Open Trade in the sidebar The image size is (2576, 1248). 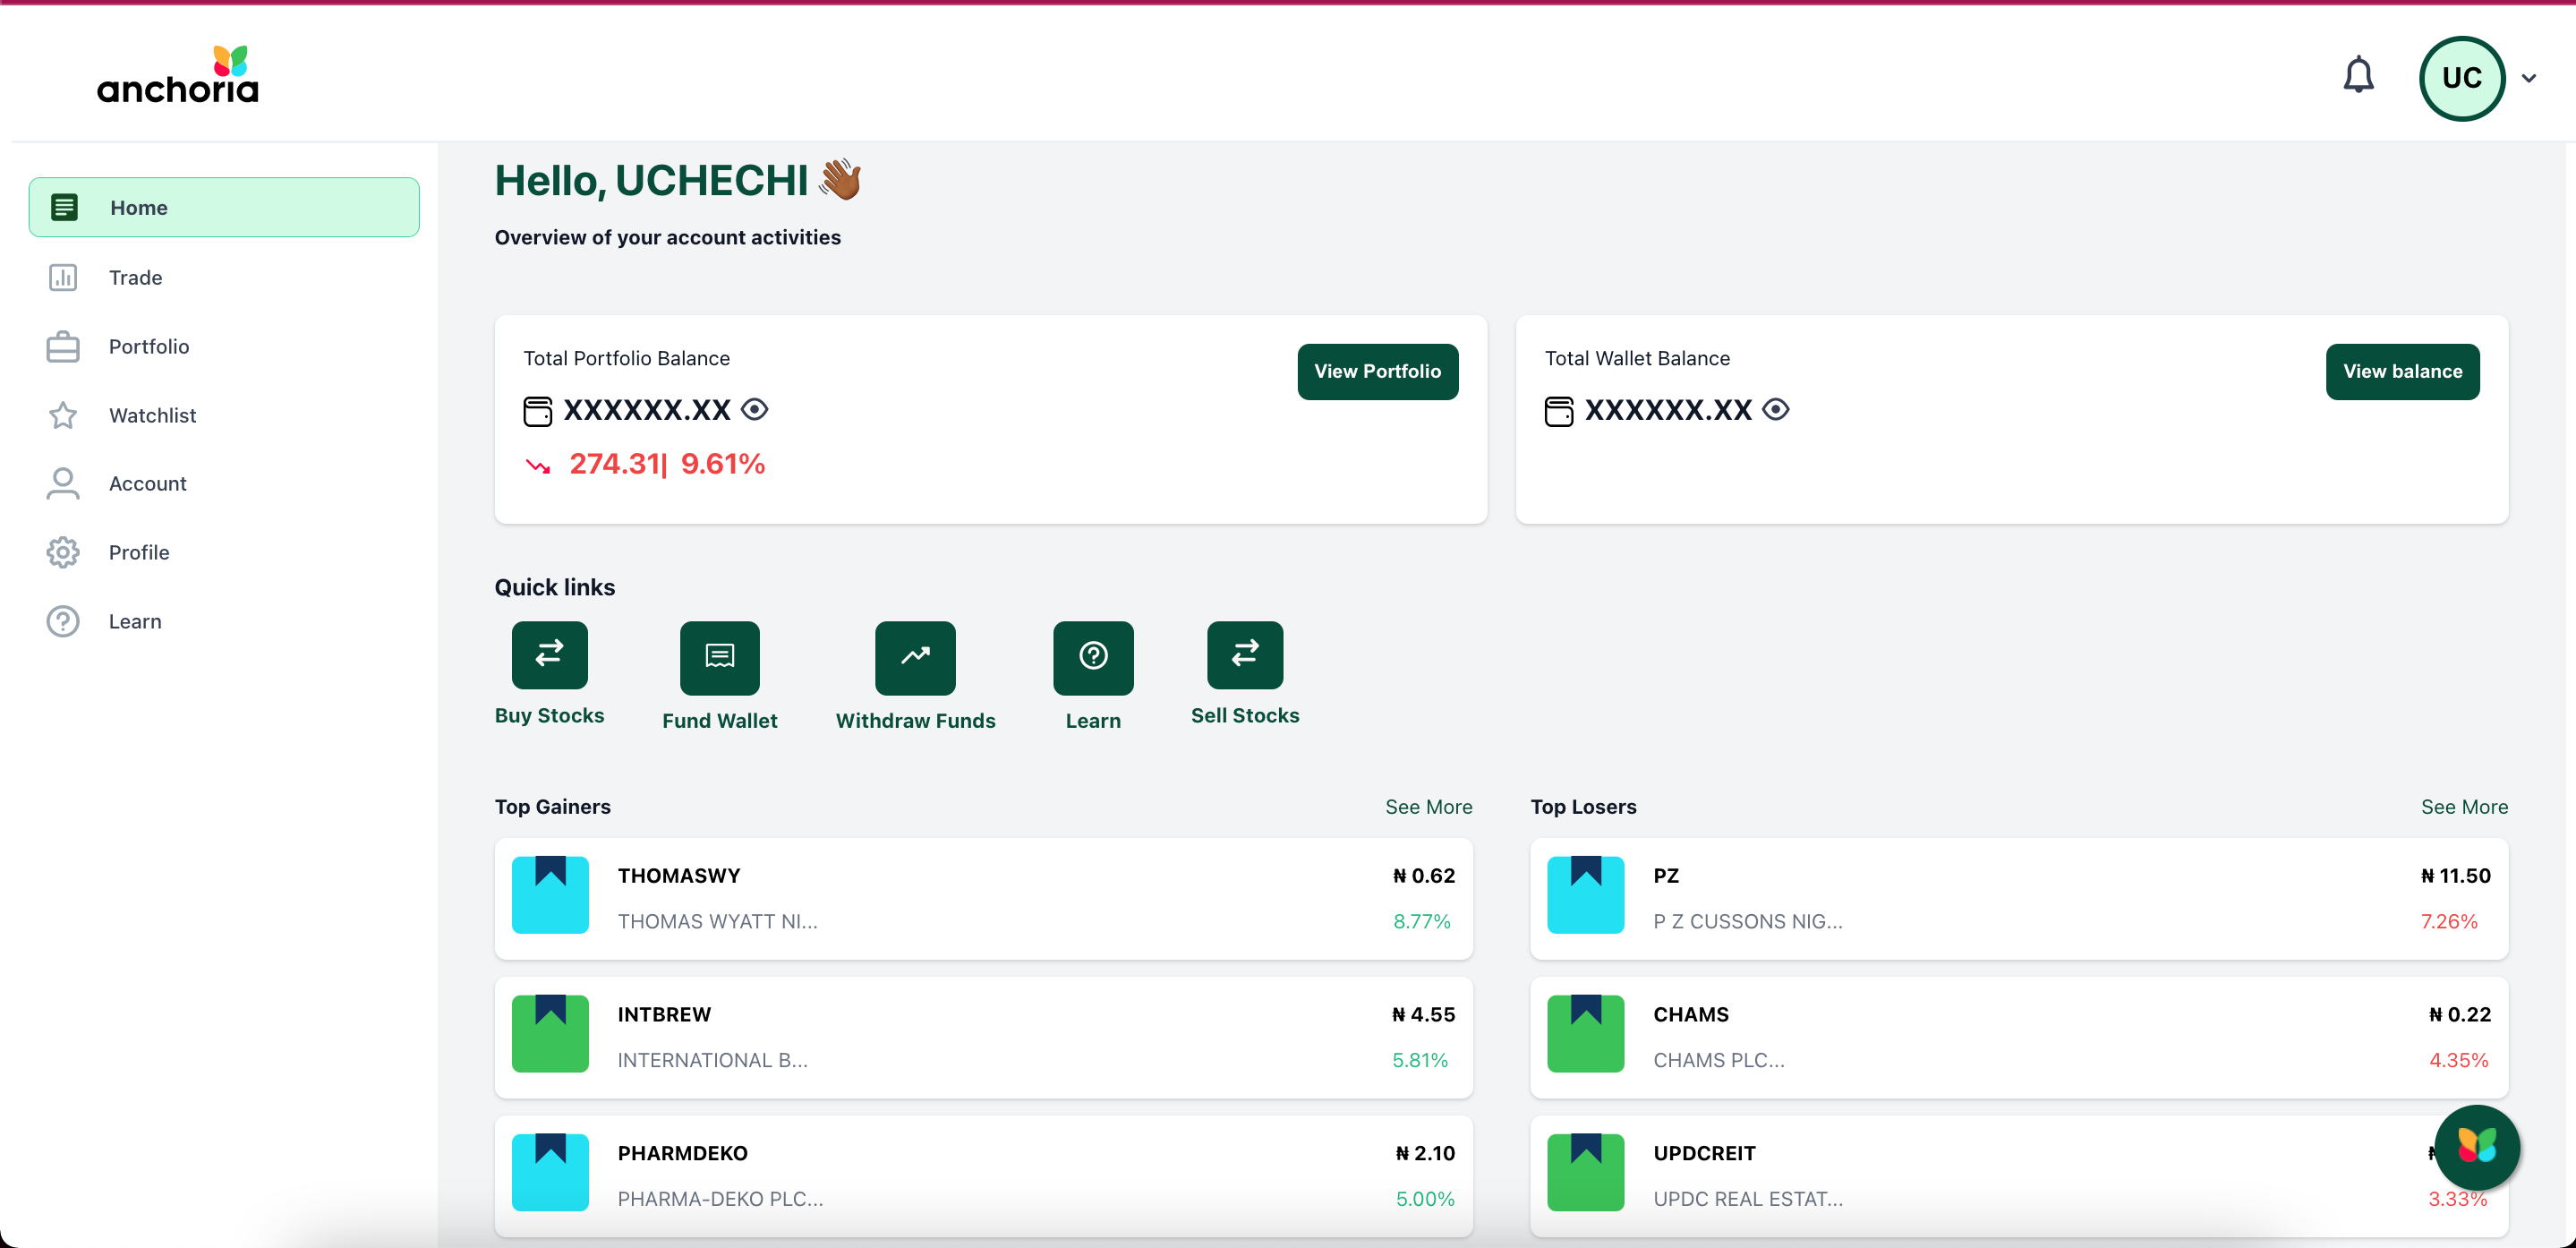[x=135, y=277]
